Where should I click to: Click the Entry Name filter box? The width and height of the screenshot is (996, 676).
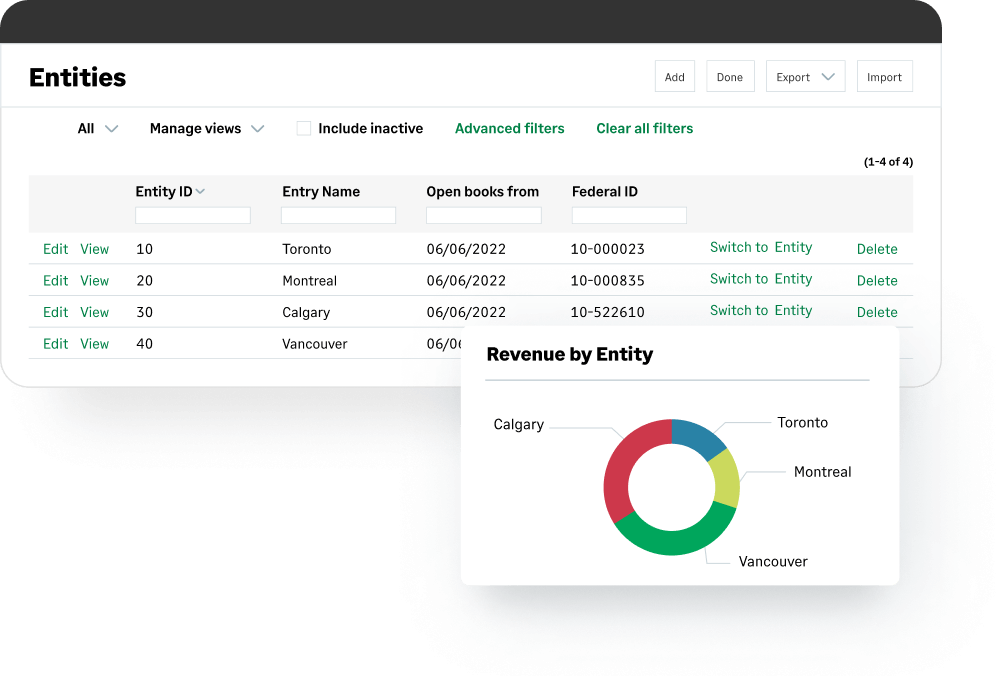pos(338,215)
